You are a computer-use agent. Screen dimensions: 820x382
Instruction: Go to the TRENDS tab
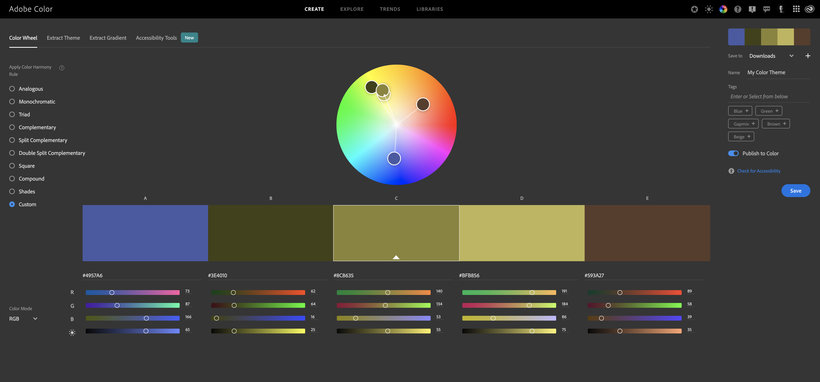(390, 9)
